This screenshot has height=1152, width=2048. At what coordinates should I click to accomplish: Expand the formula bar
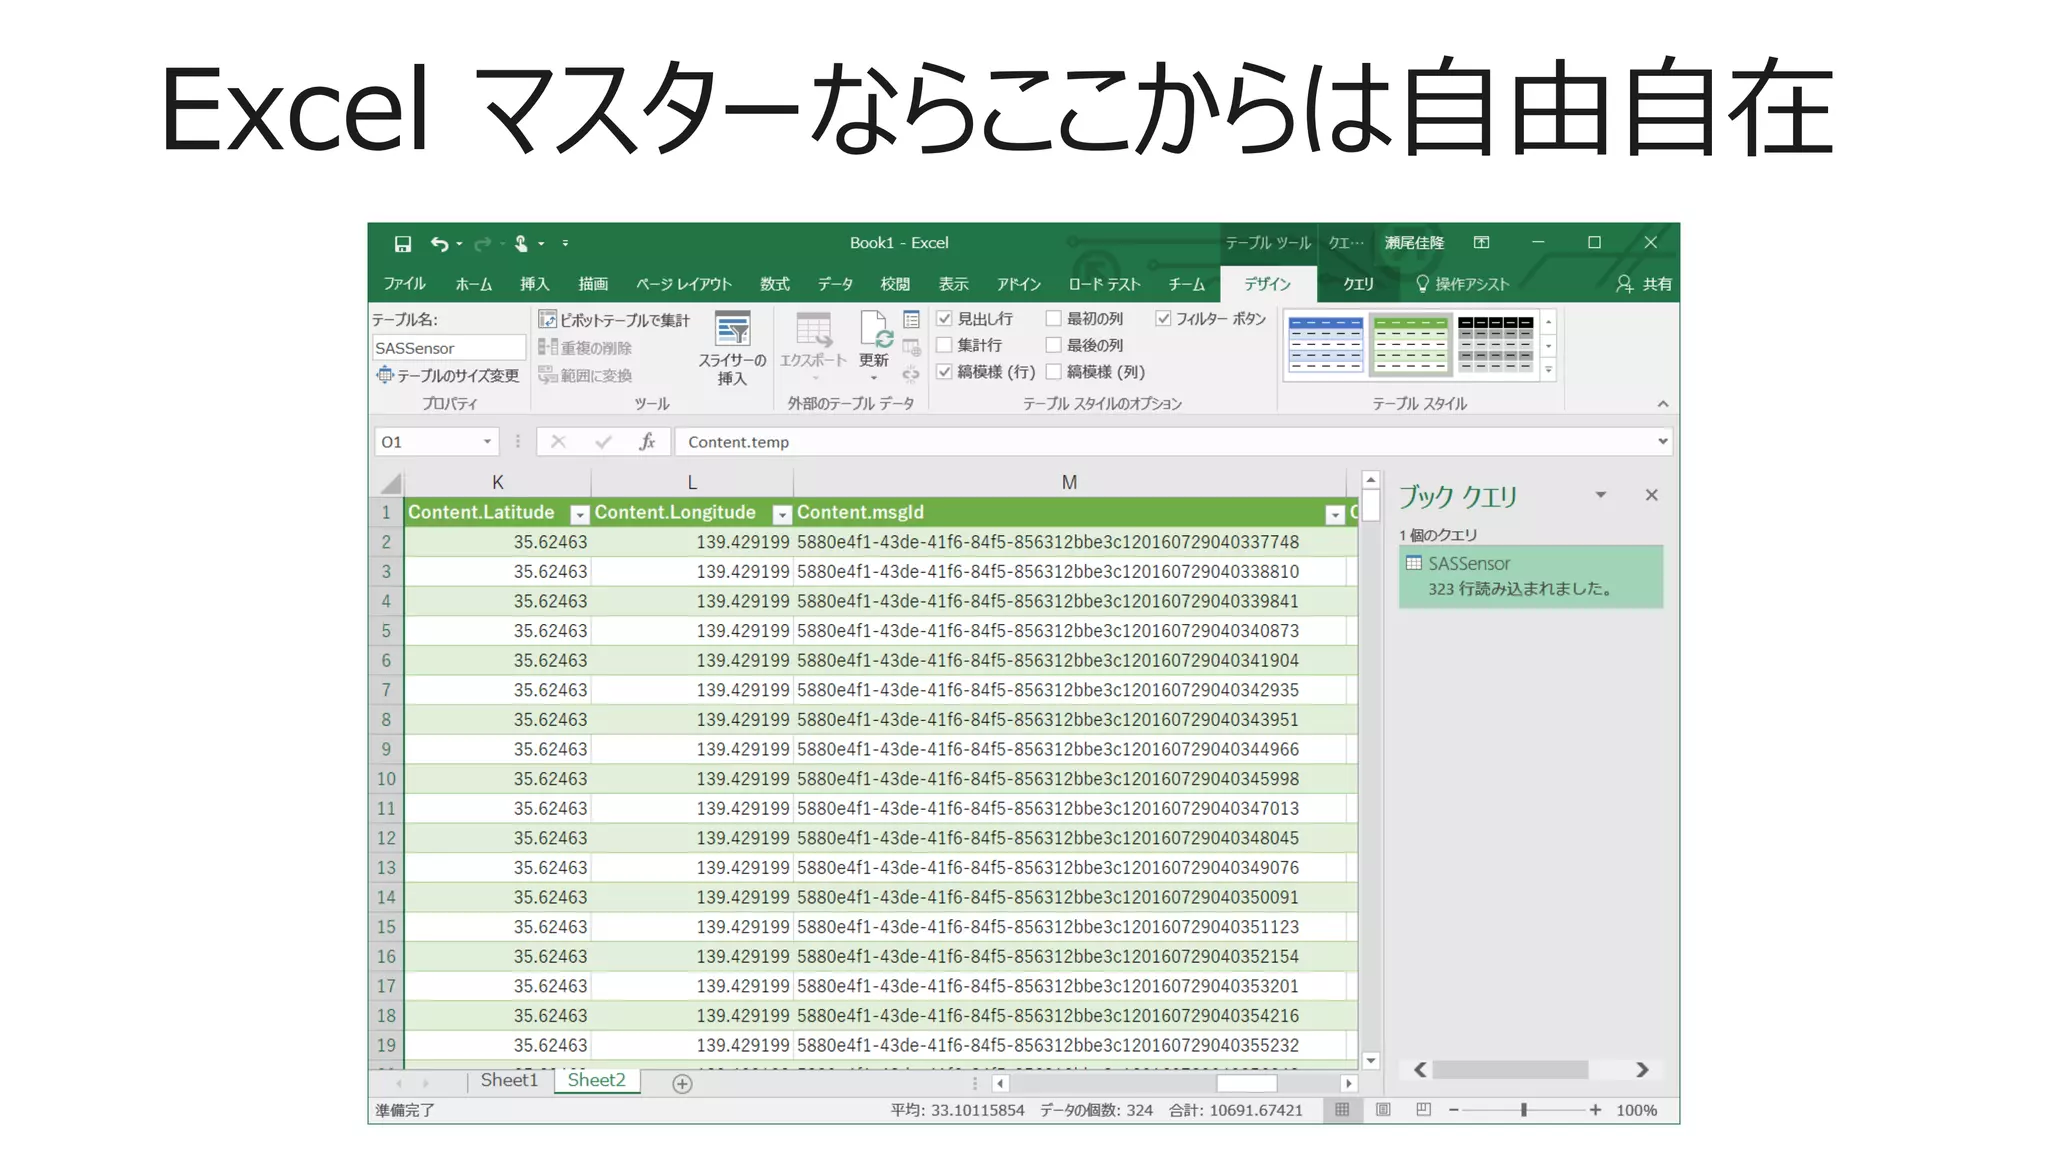1662,441
